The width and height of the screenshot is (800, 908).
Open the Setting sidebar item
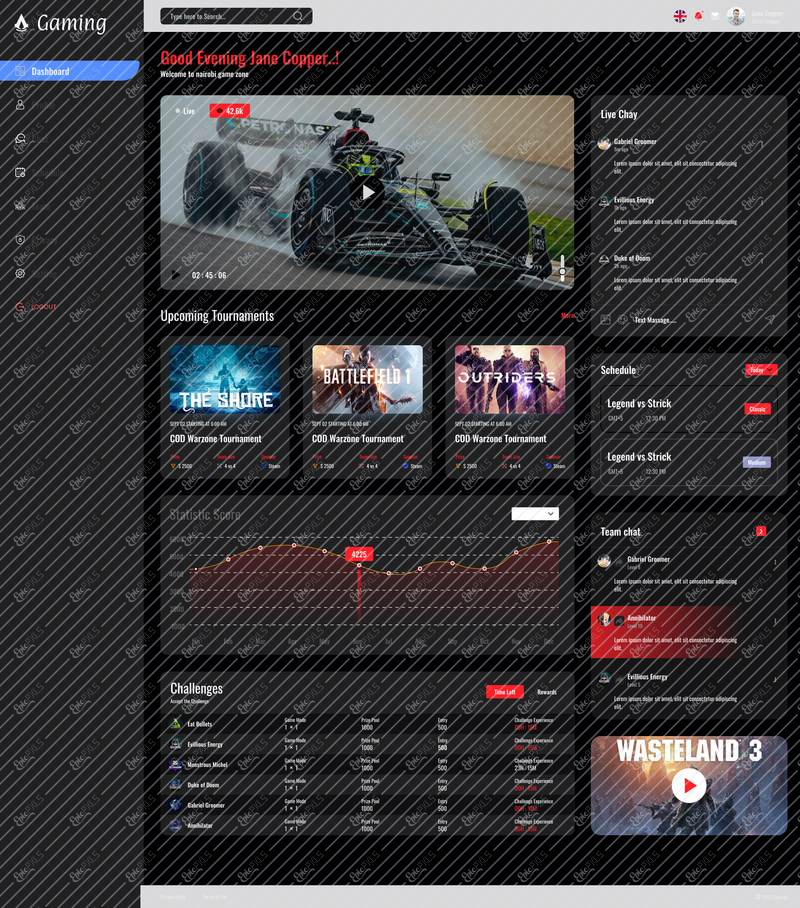(36, 273)
